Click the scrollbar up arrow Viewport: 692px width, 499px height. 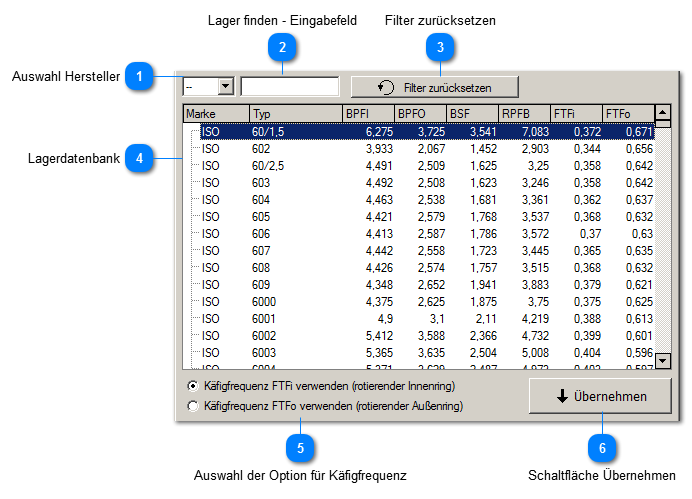click(x=663, y=112)
